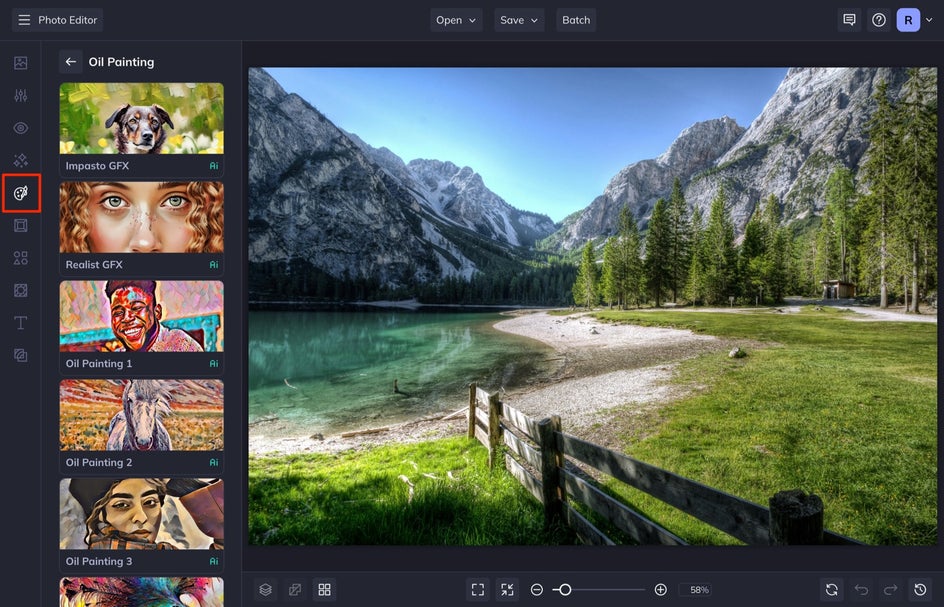Viewport: 944px width, 607px height.
Task: Open the Overlays sidebar icon
Action: click(x=20, y=290)
